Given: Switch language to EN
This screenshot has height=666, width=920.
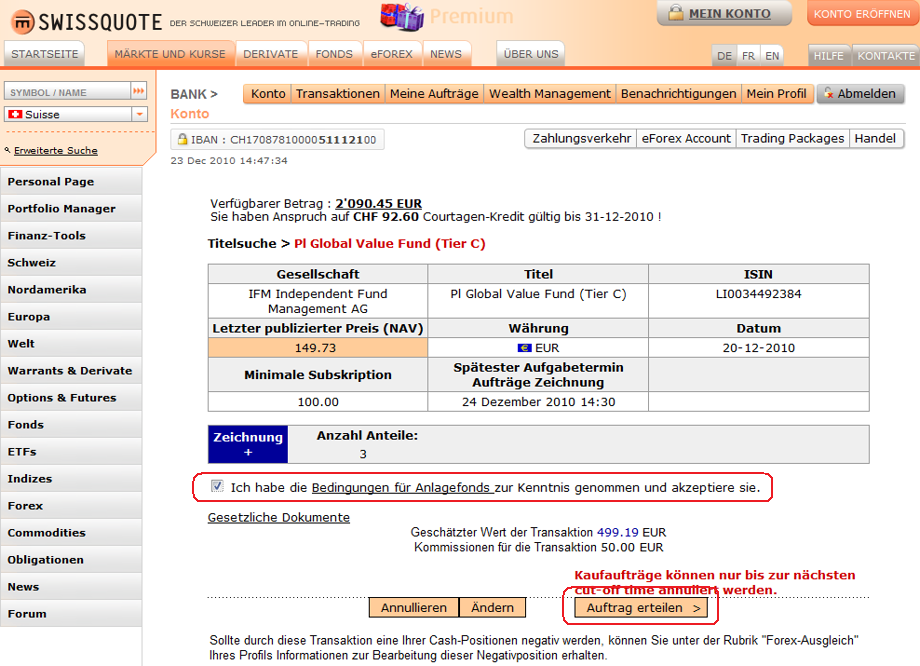Looking at the screenshot, I should [x=773, y=56].
